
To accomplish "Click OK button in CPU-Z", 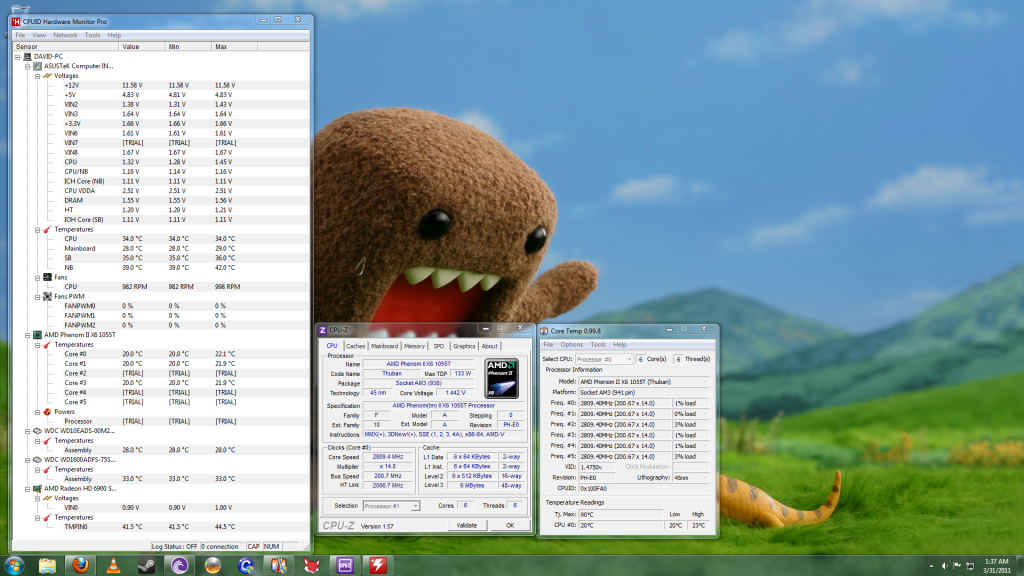I will 510,525.
